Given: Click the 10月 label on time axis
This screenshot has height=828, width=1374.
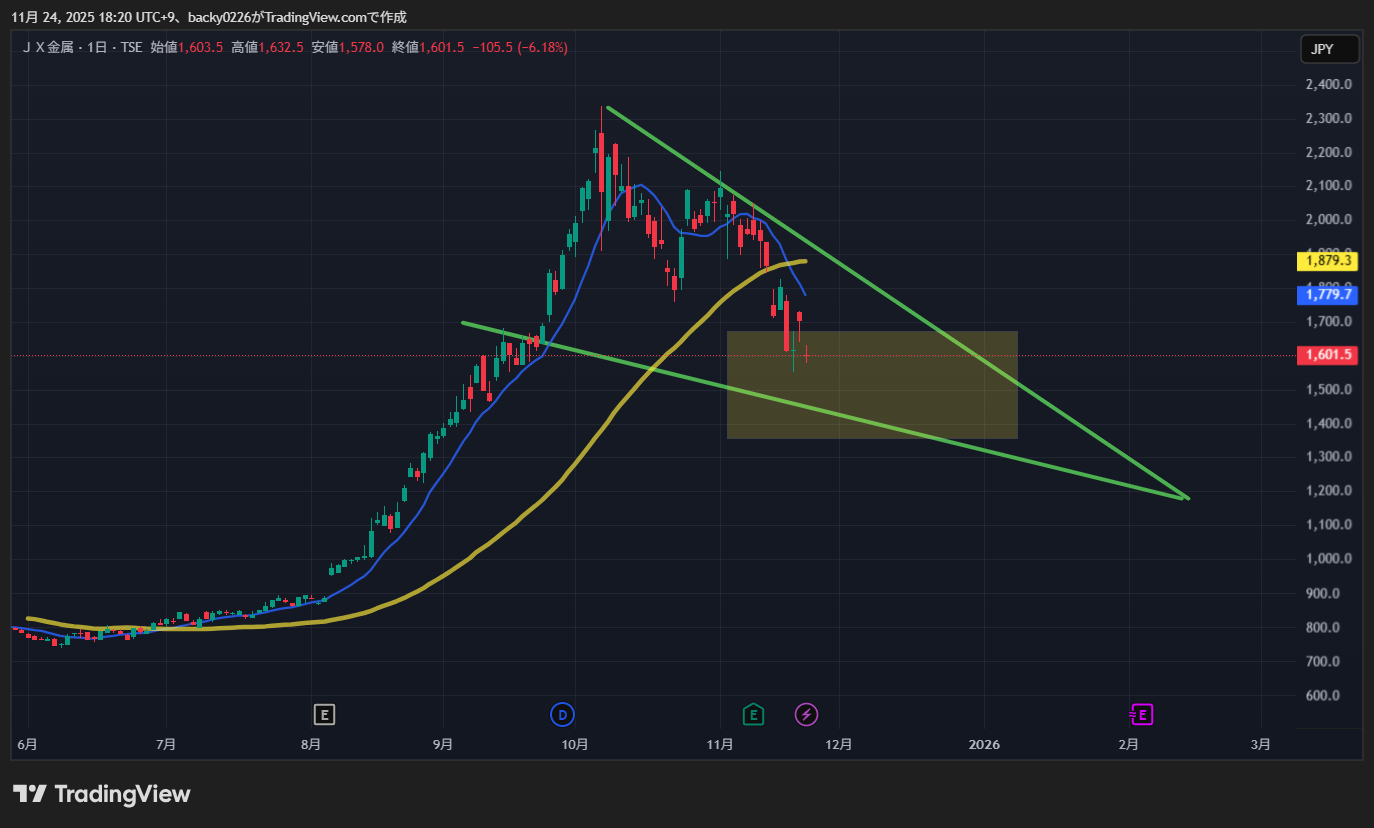Looking at the screenshot, I should coord(575,744).
